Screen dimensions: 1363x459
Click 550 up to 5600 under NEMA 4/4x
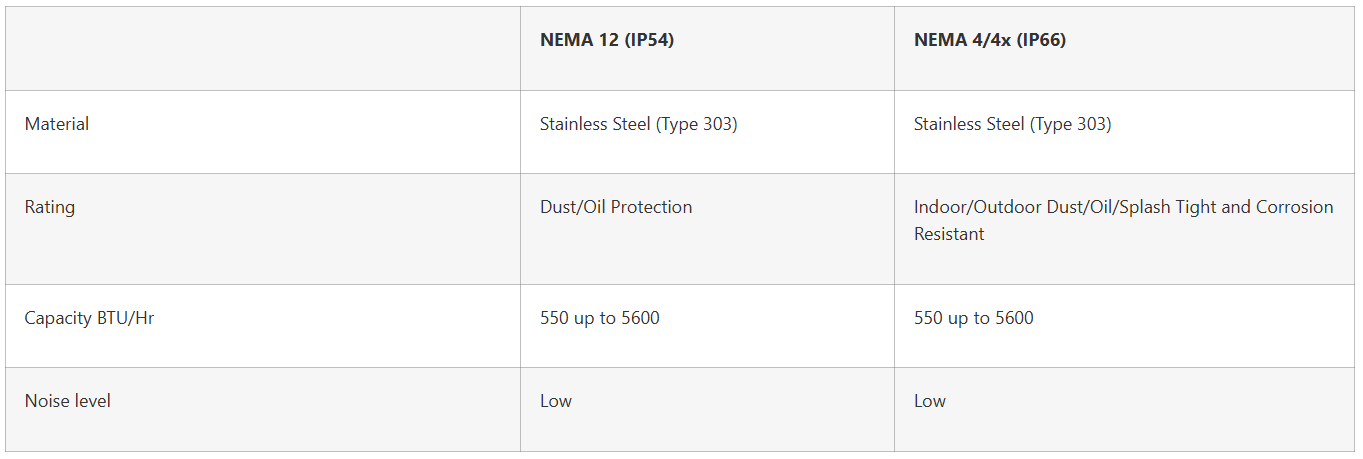click(x=973, y=318)
